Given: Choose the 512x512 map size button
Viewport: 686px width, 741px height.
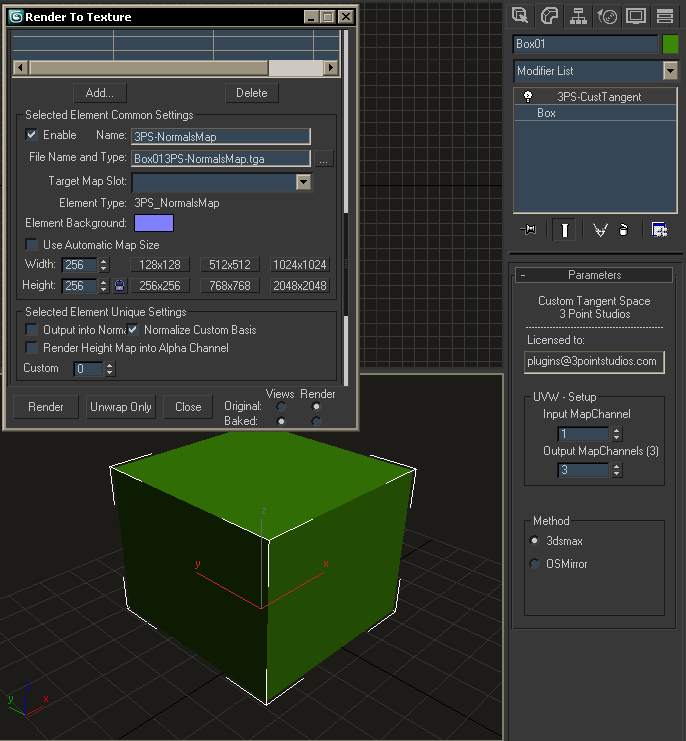Looking at the screenshot, I should 230,265.
